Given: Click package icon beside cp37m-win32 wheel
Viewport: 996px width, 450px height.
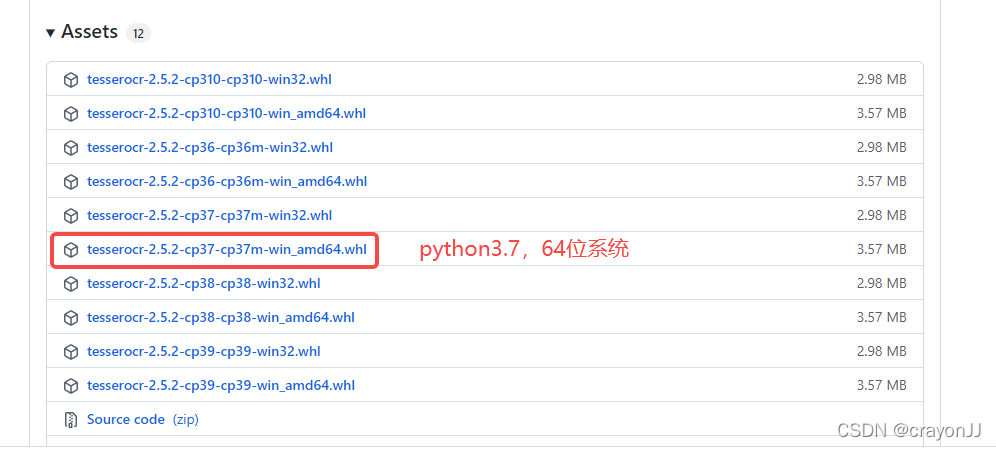Looking at the screenshot, I should (71, 216).
